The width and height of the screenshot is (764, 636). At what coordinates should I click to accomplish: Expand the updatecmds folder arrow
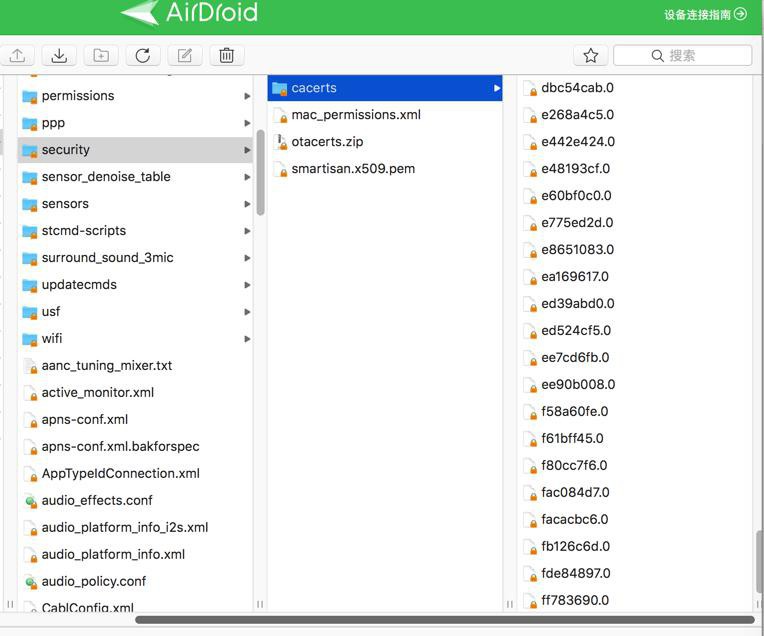[248, 285]
